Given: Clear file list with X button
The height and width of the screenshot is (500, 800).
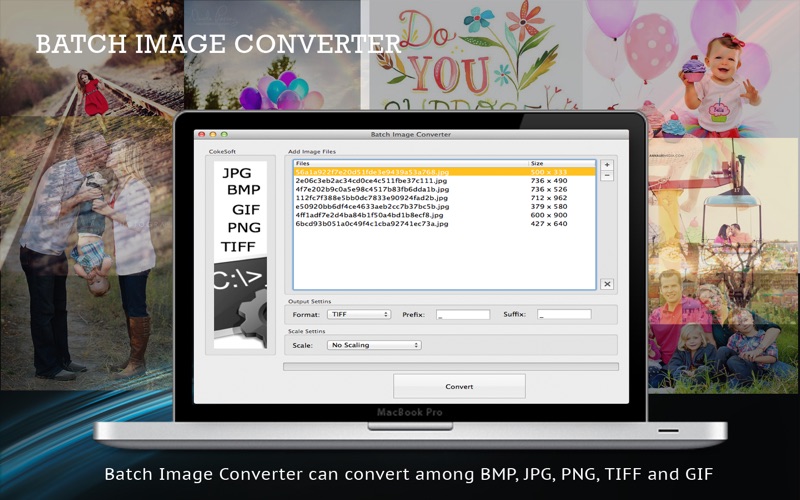Looking at the screenshot, I should pyautogui.click(x=606, y=284).
